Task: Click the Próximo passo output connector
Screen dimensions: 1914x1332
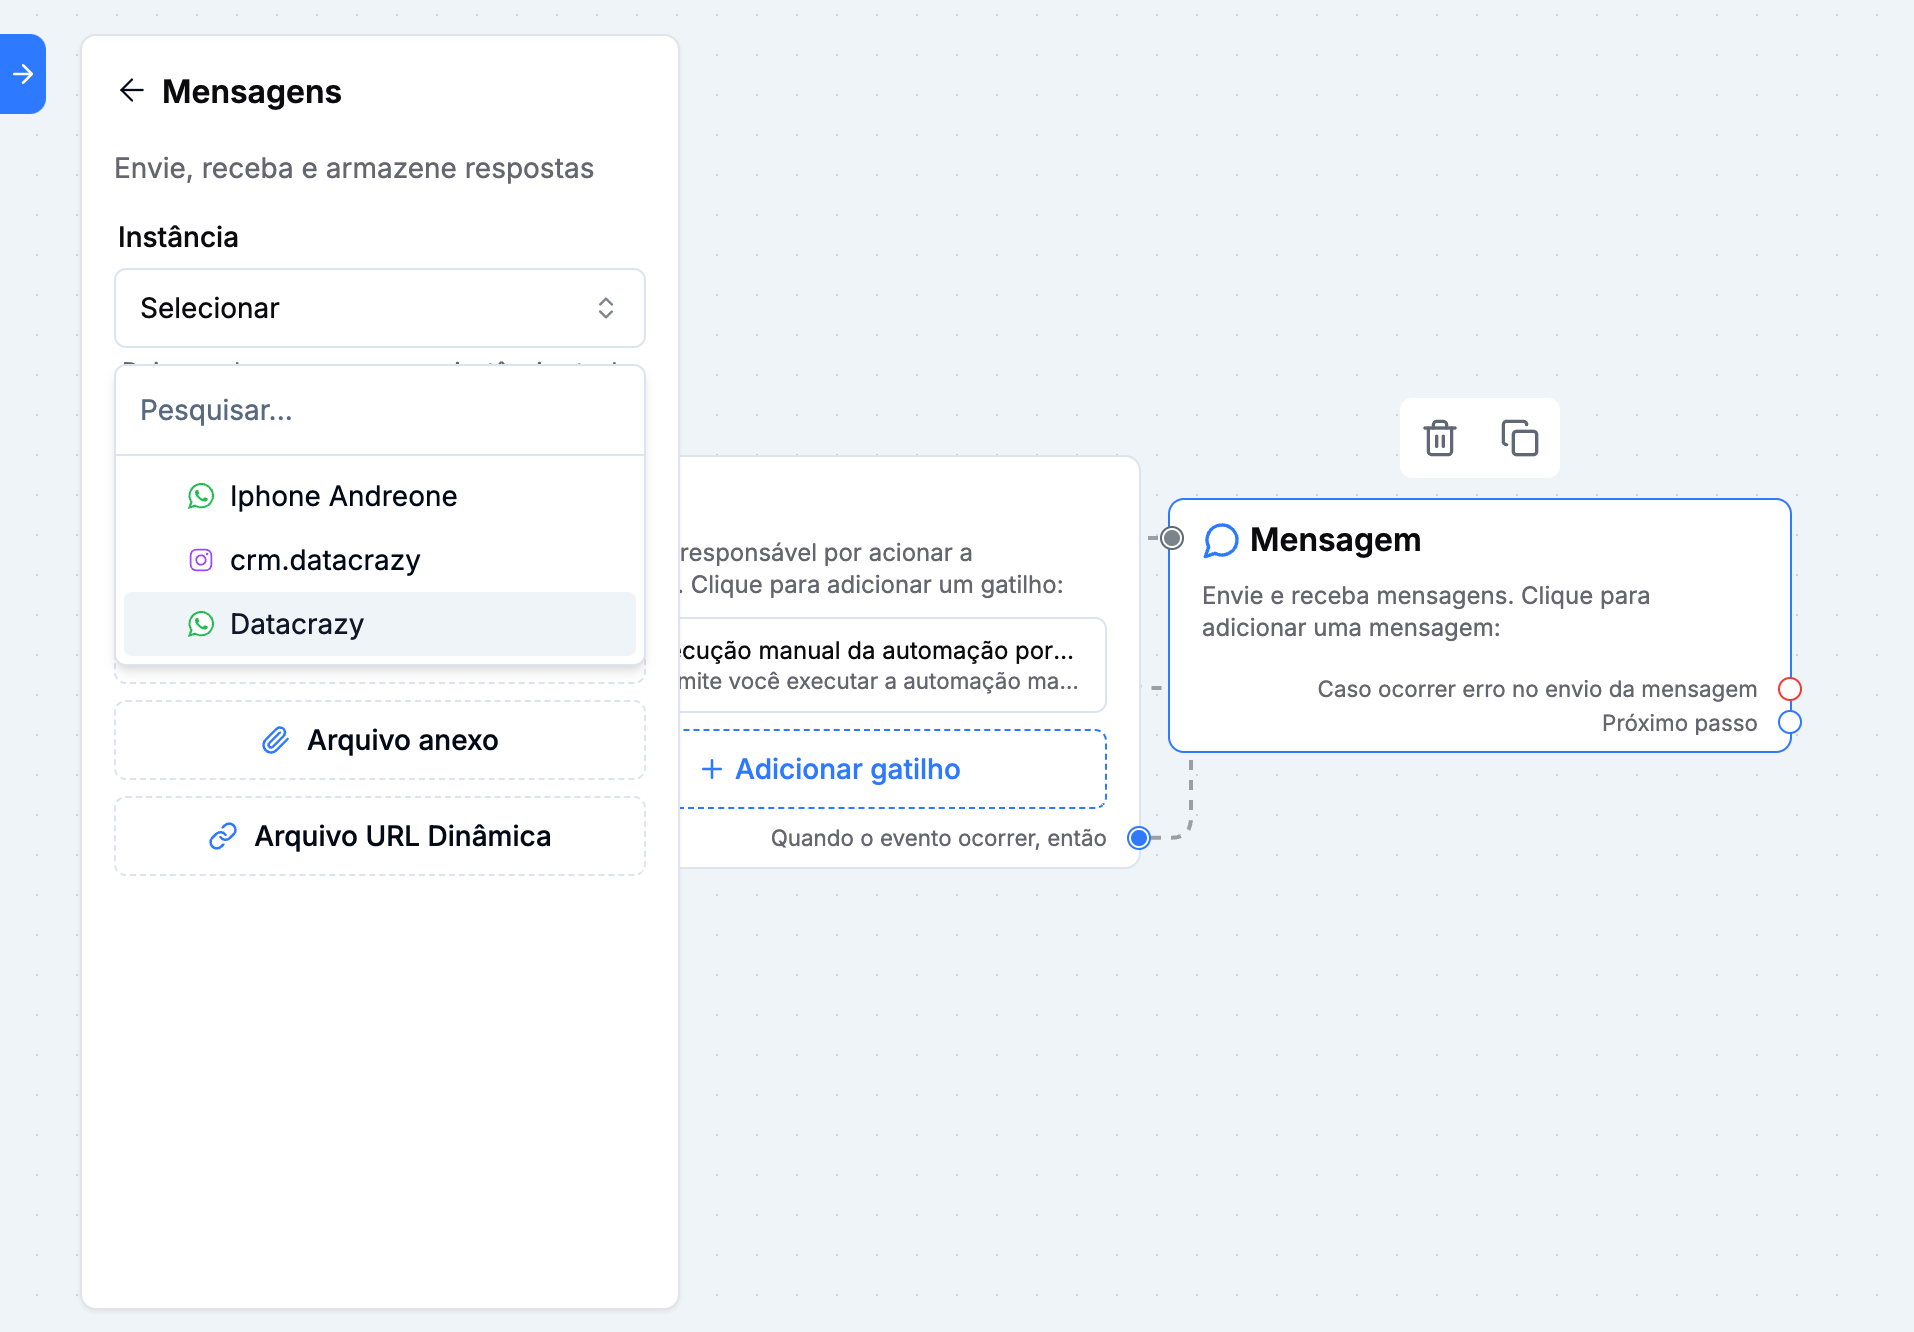Action: [1789, 722]
